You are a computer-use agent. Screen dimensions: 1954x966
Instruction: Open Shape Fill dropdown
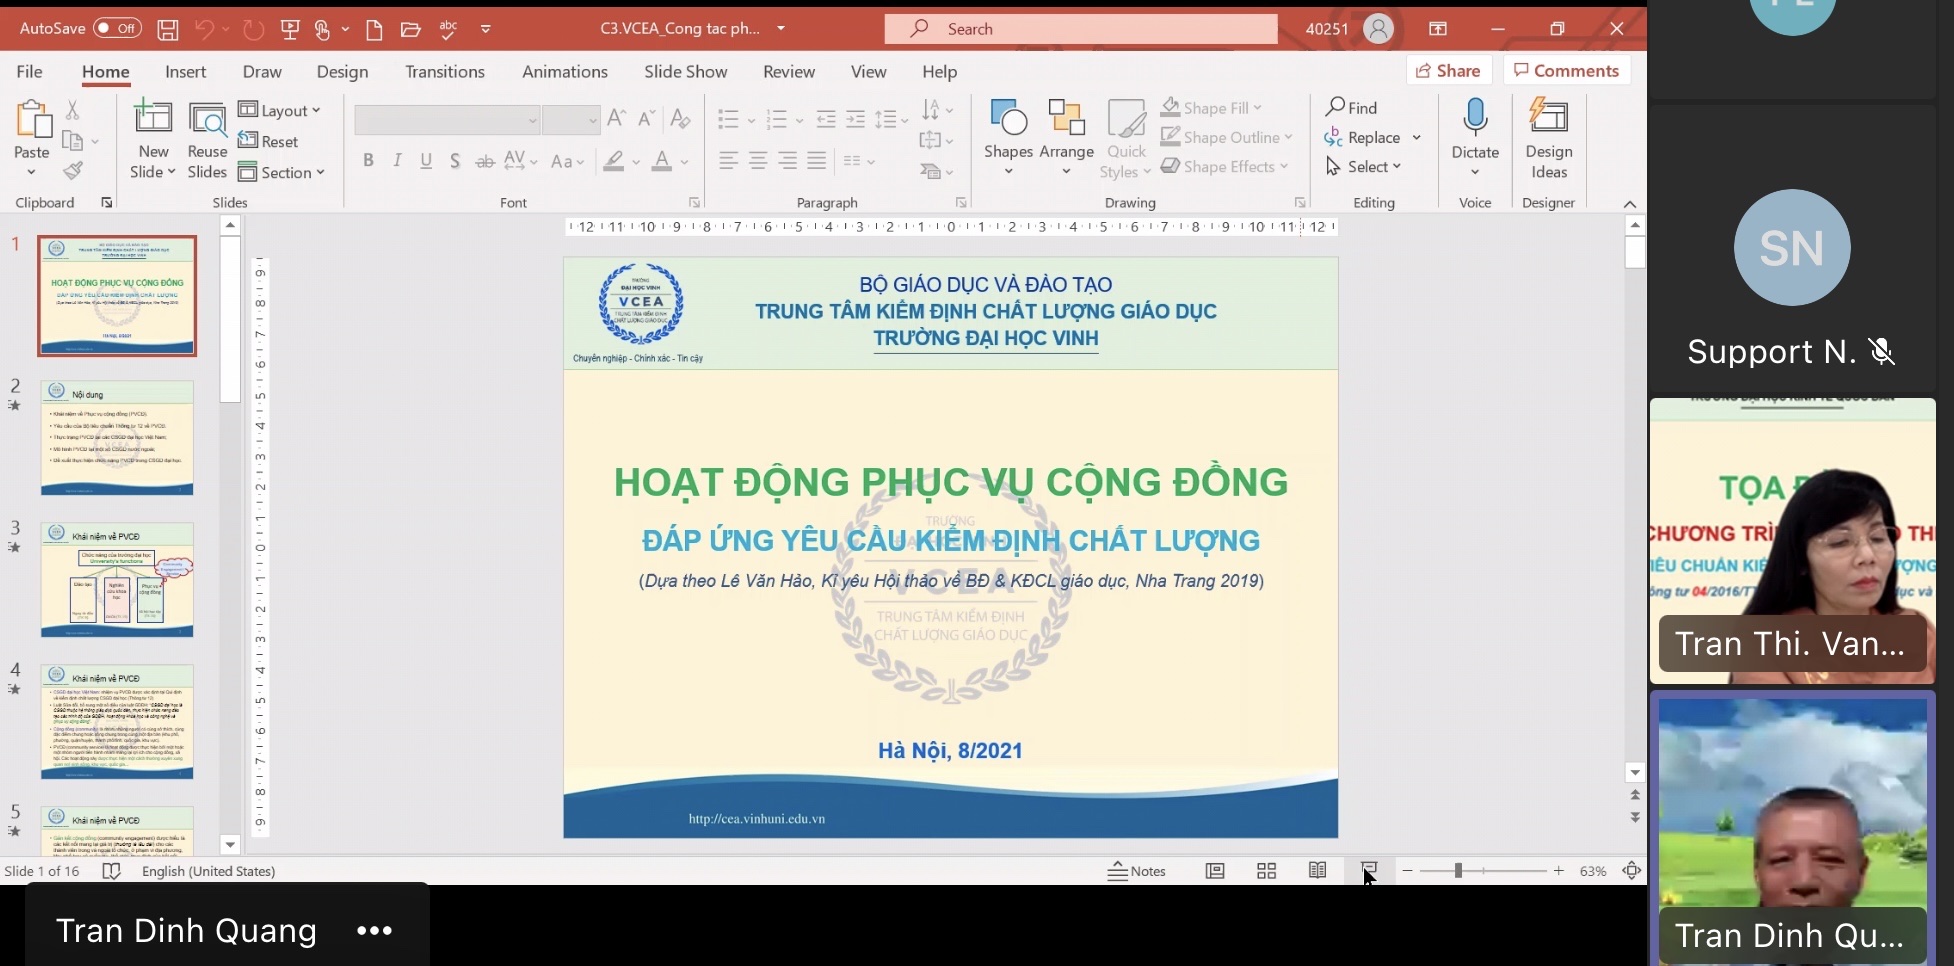coord(1211,107)
